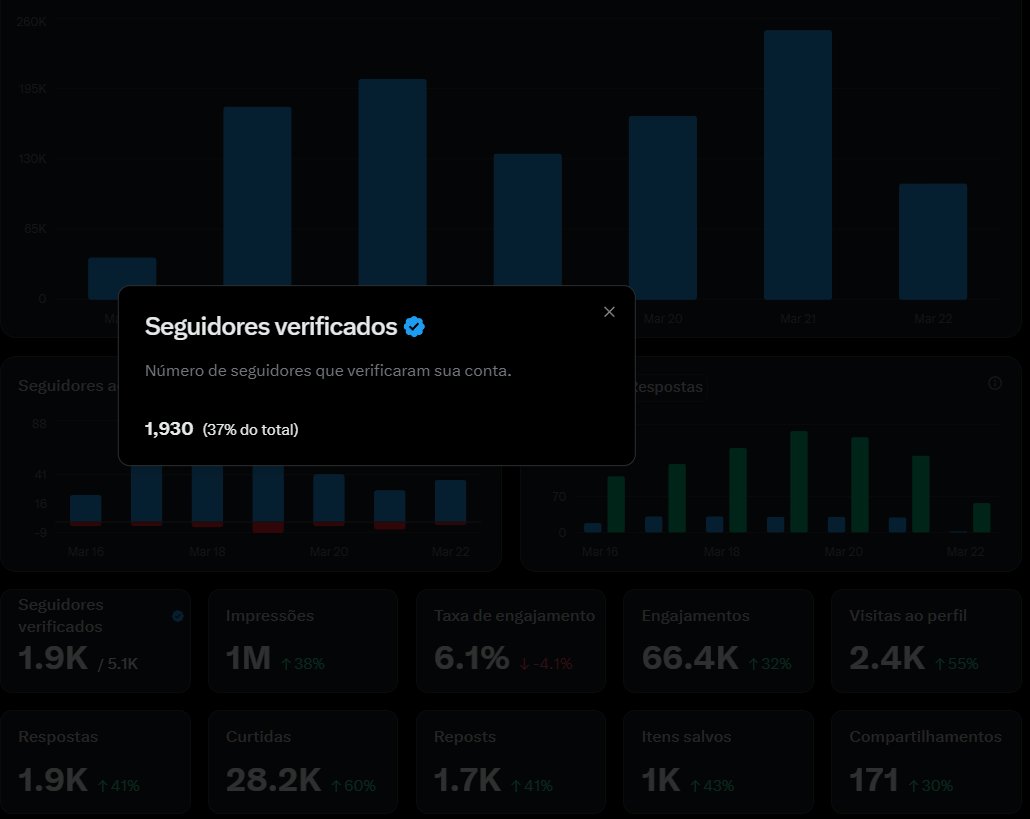Close the Seguidores verificados popup
The height and width of the screenshot is (819, 1030).
609,312
